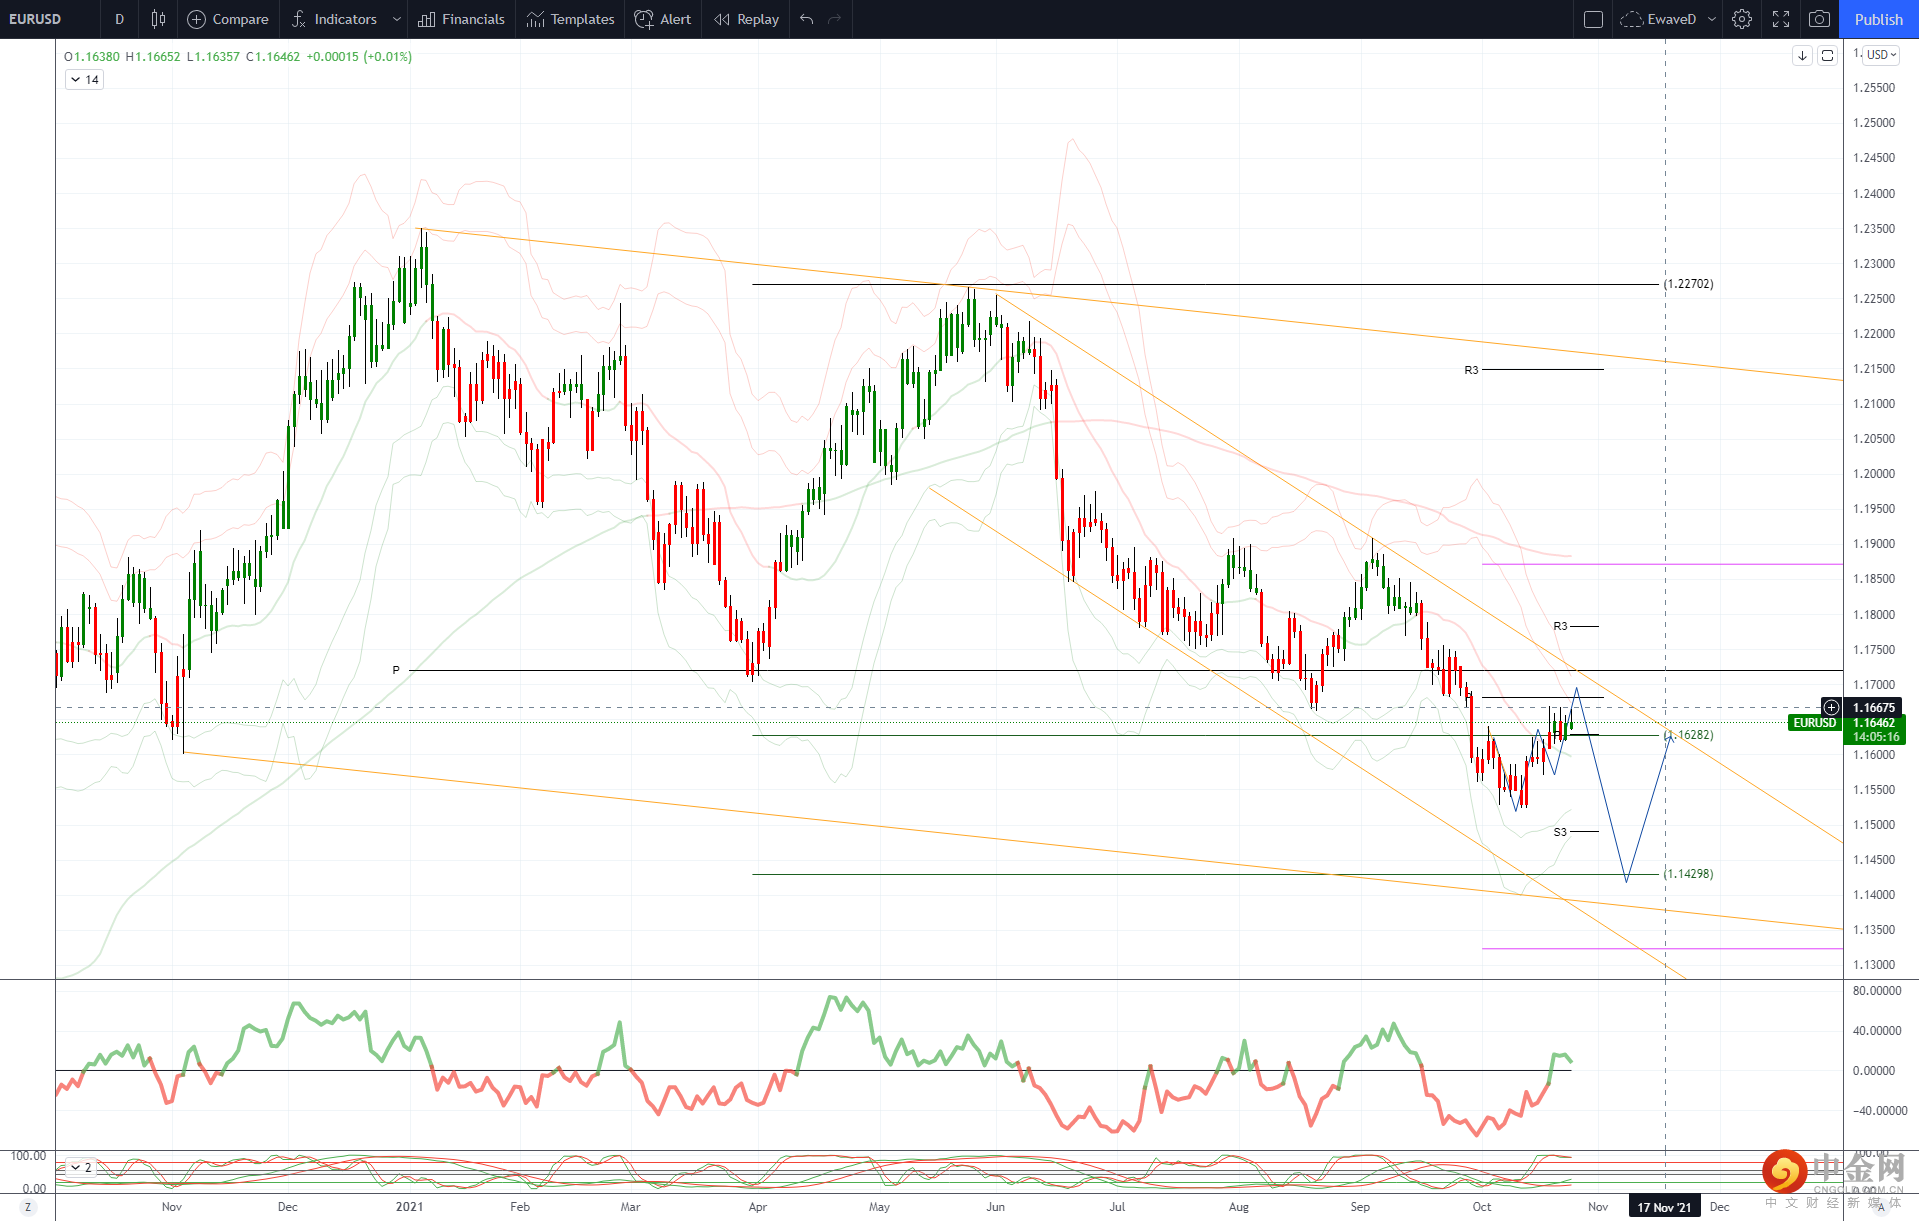Click the Redo arrow icon
This screenshot has width=1919, height=1221.
[835, 19]
